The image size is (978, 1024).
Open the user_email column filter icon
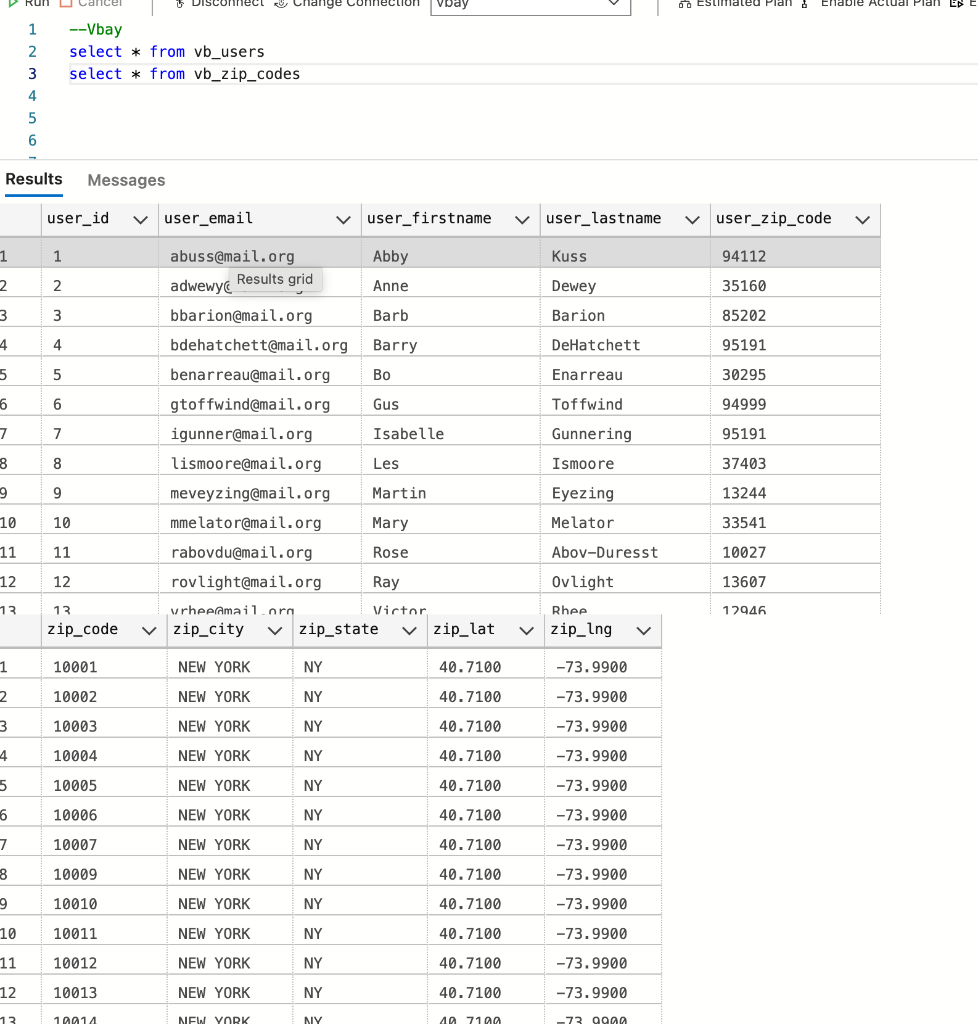344,219
